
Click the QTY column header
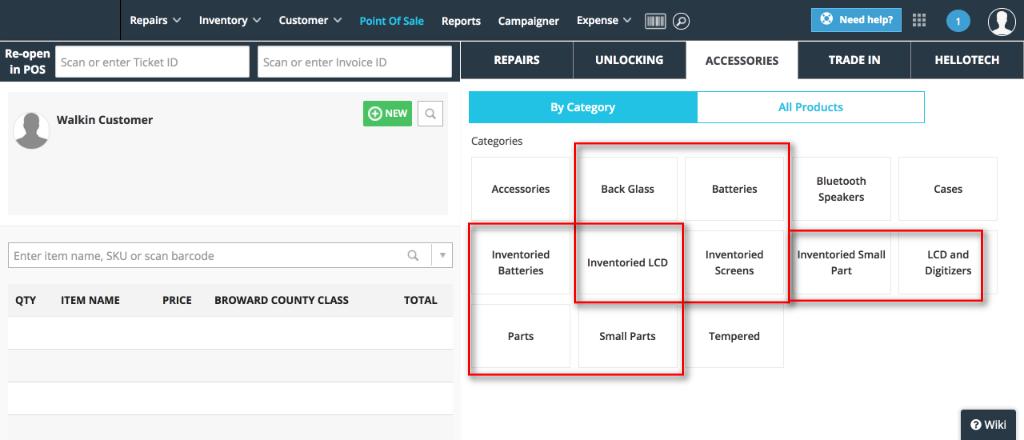25,300
